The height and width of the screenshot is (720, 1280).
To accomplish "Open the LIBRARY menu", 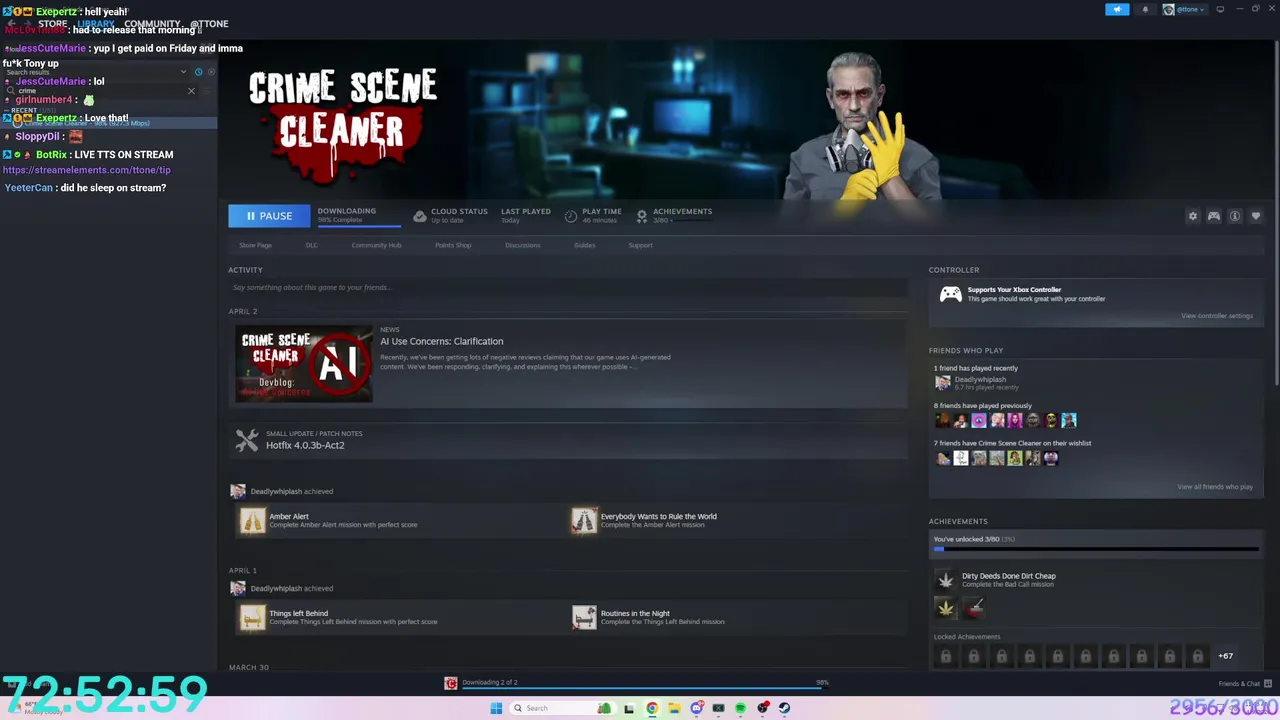I will tap(96, 24).
